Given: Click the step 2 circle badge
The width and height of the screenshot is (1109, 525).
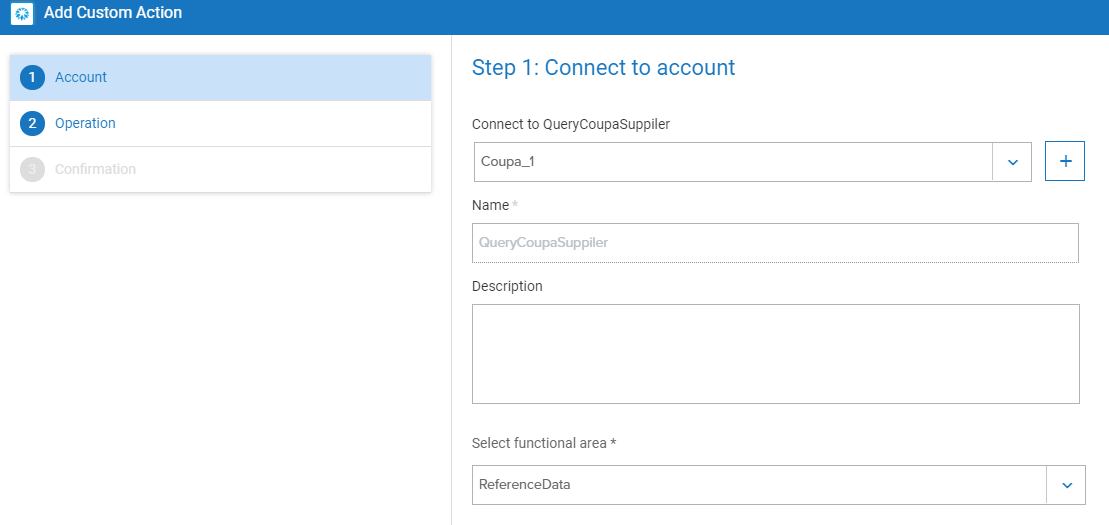Looking at the screenshot, I should click(x=33, y=124).
